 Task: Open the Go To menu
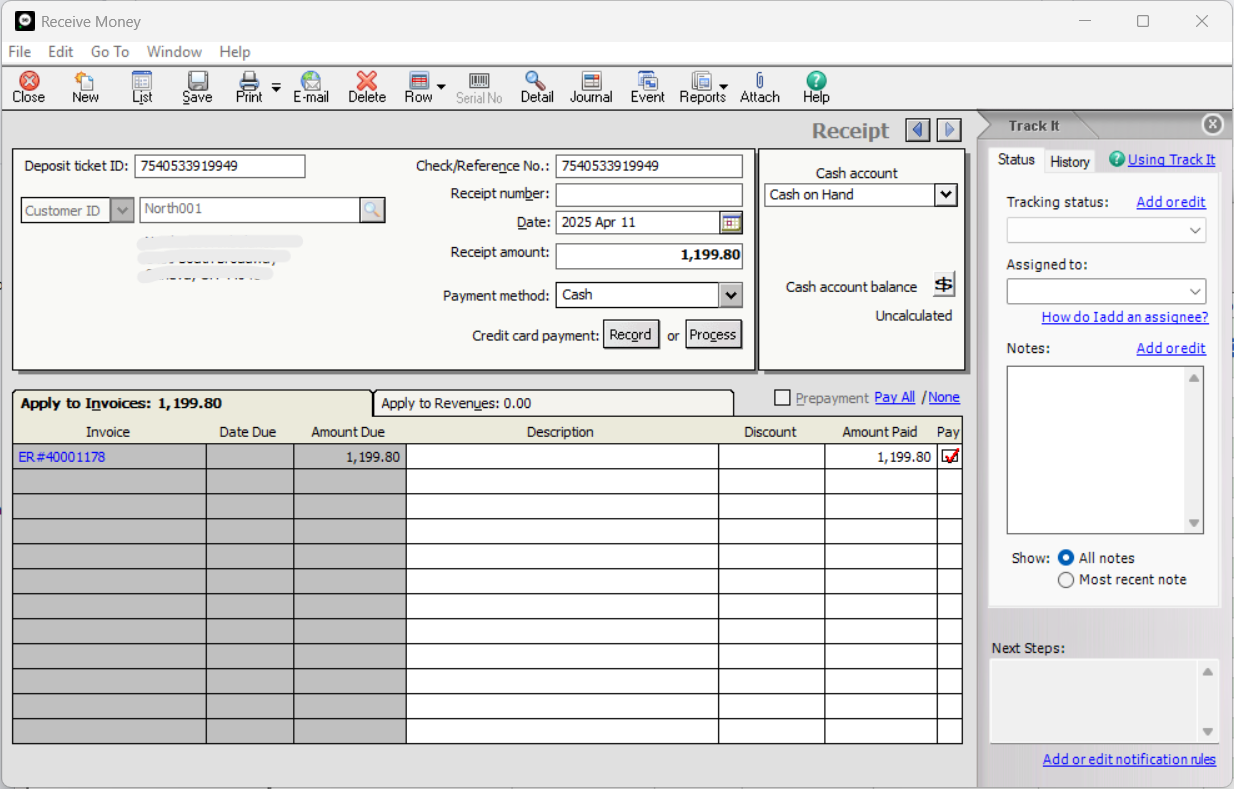pos(110,52)
